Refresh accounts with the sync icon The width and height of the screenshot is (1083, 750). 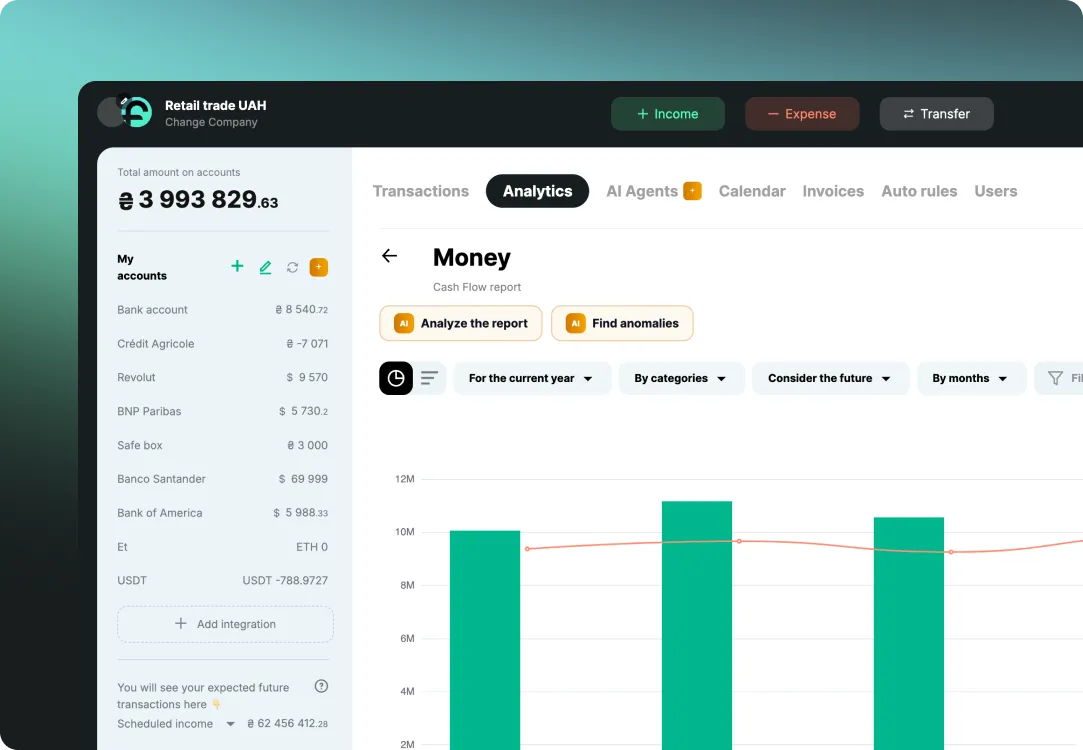293,267
